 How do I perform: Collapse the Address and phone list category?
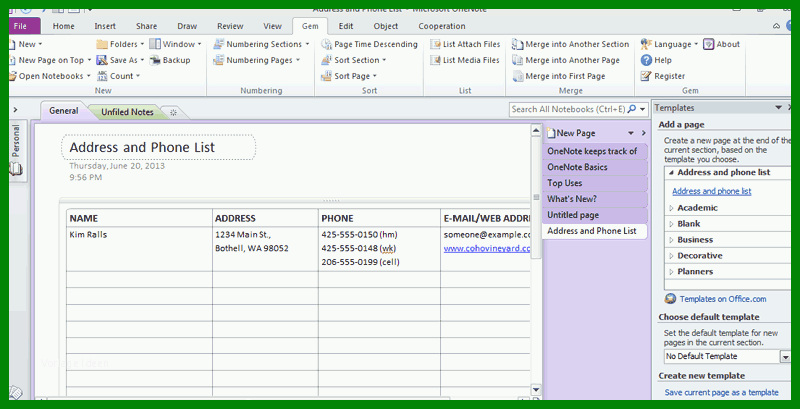click(671, 173)
